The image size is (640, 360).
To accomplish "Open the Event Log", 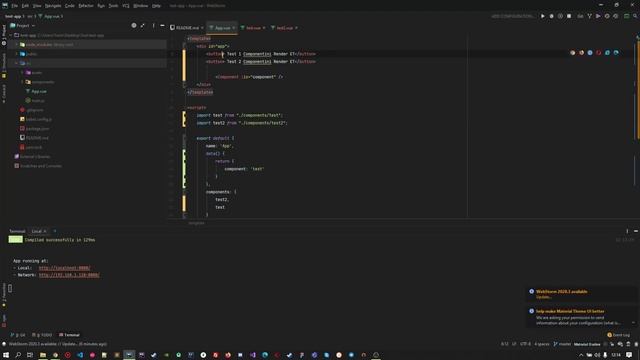I will [x=618, y=335].
